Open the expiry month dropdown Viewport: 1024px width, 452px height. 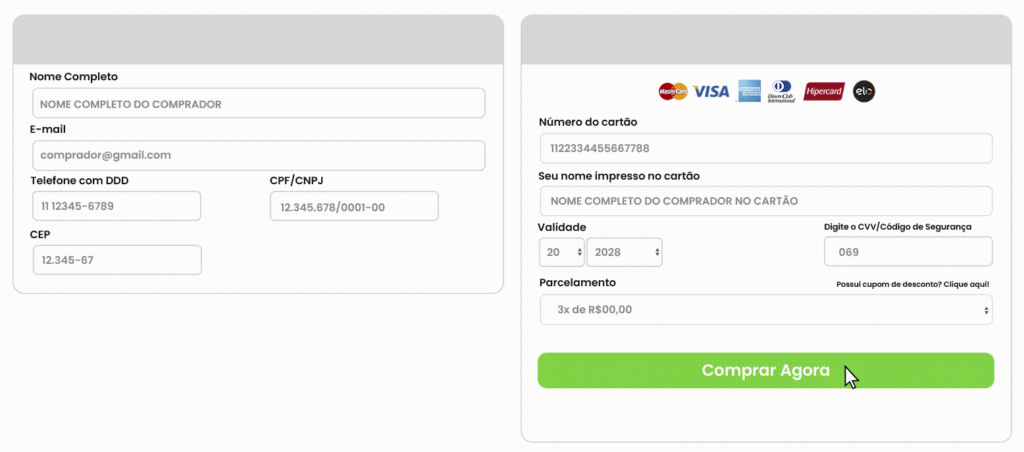click(561, 252)
